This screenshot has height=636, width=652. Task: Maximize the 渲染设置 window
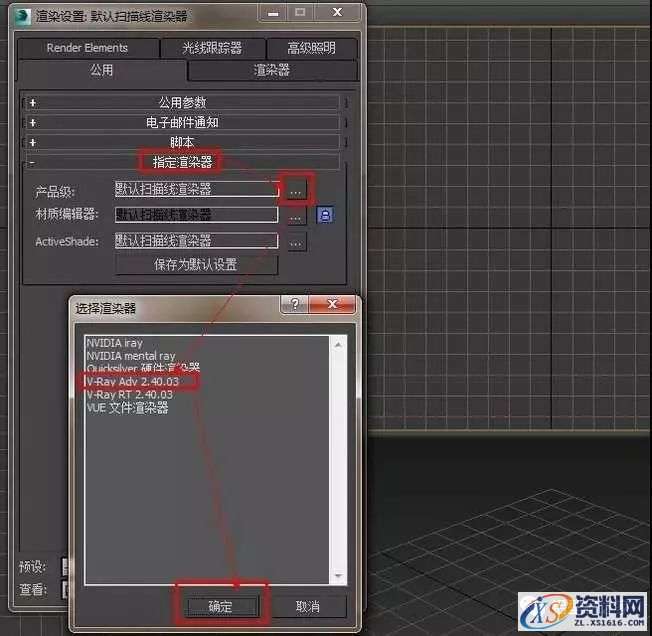pyautogui.click(x=300, y=12)
